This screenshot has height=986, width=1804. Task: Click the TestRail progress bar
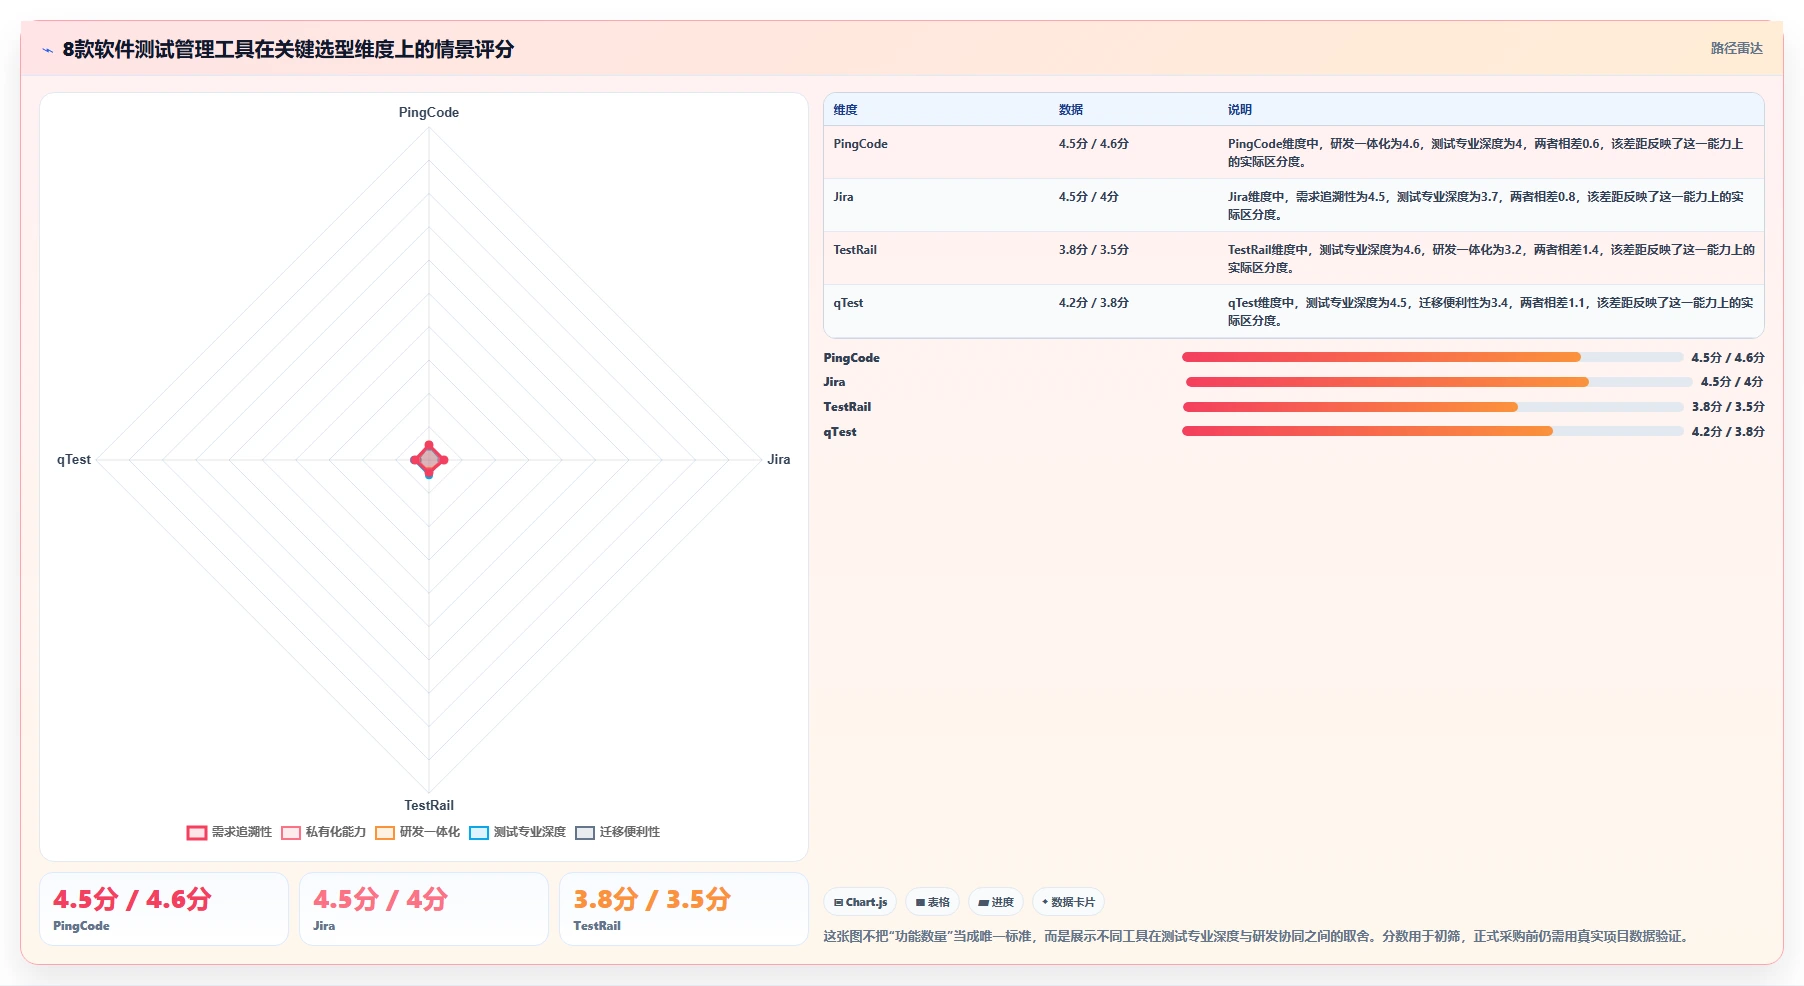point(1433,407)
